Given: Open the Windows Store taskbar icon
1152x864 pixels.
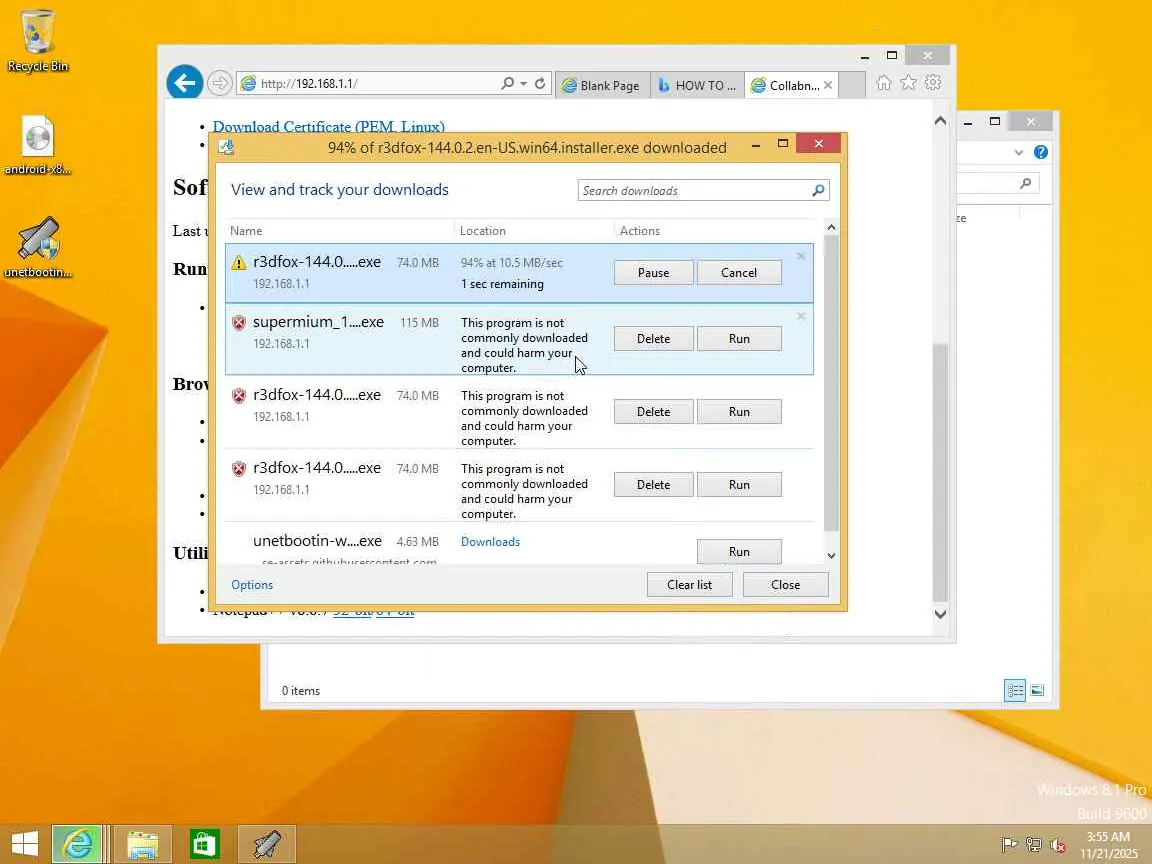Looking at the screenshot, I should pyautogui.click(x=205, y=844).
